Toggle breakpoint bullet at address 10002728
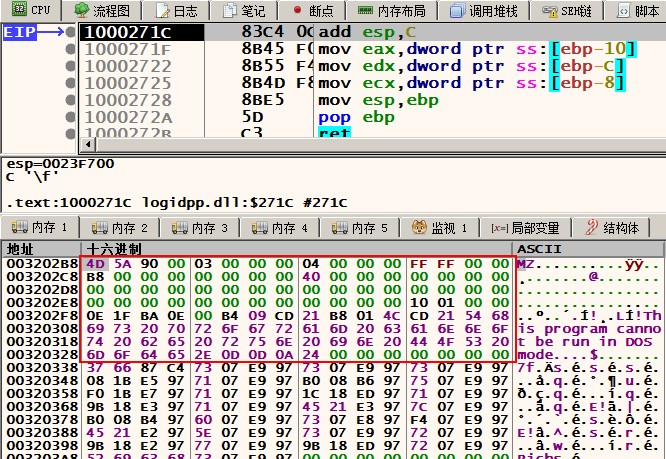This screenshot has height=459, width=666. pyautogui.click(x=72, y=100)
